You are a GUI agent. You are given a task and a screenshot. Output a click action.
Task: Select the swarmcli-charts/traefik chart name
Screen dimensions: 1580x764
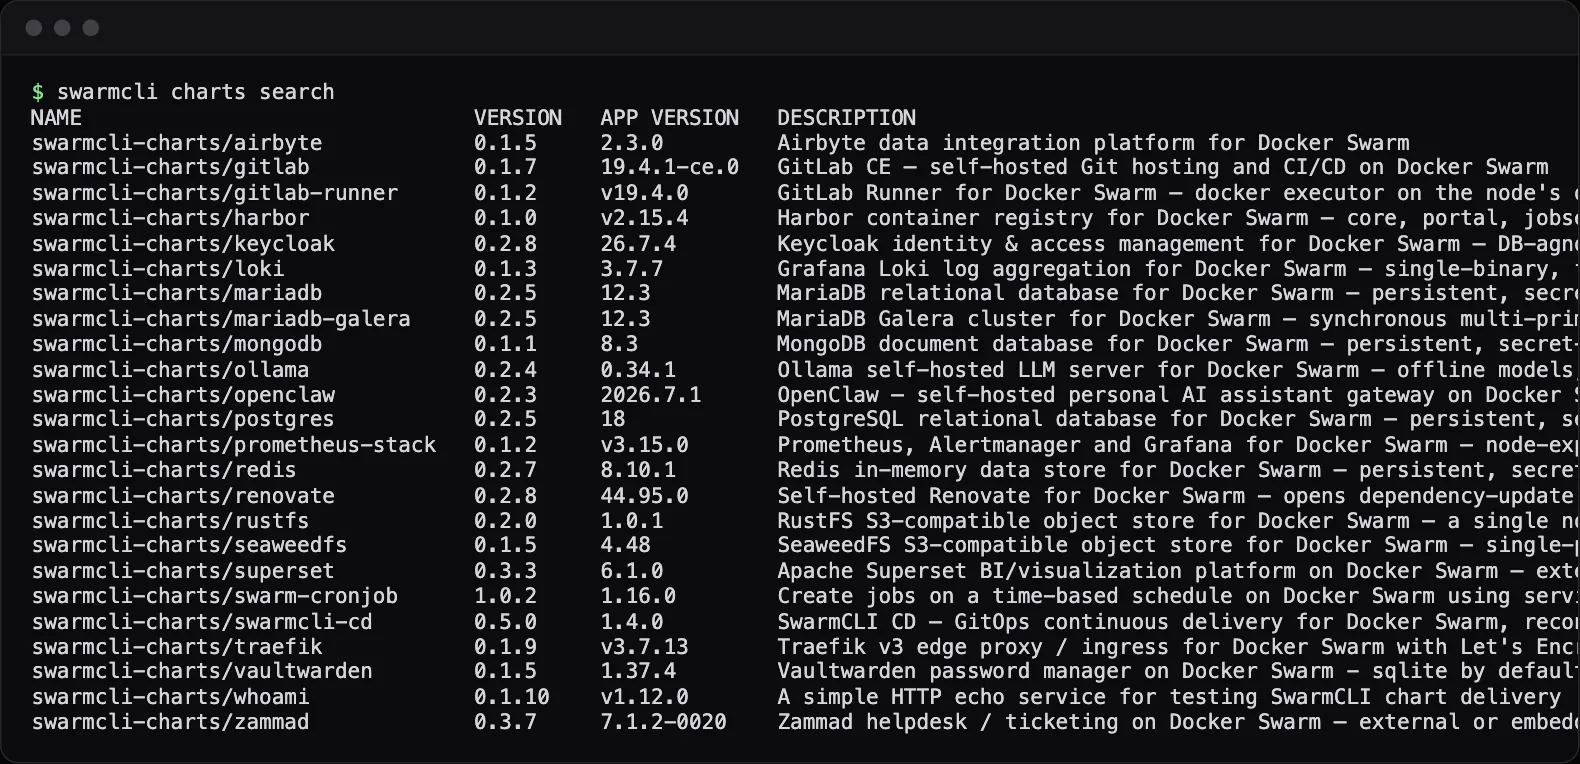(177, 647)
